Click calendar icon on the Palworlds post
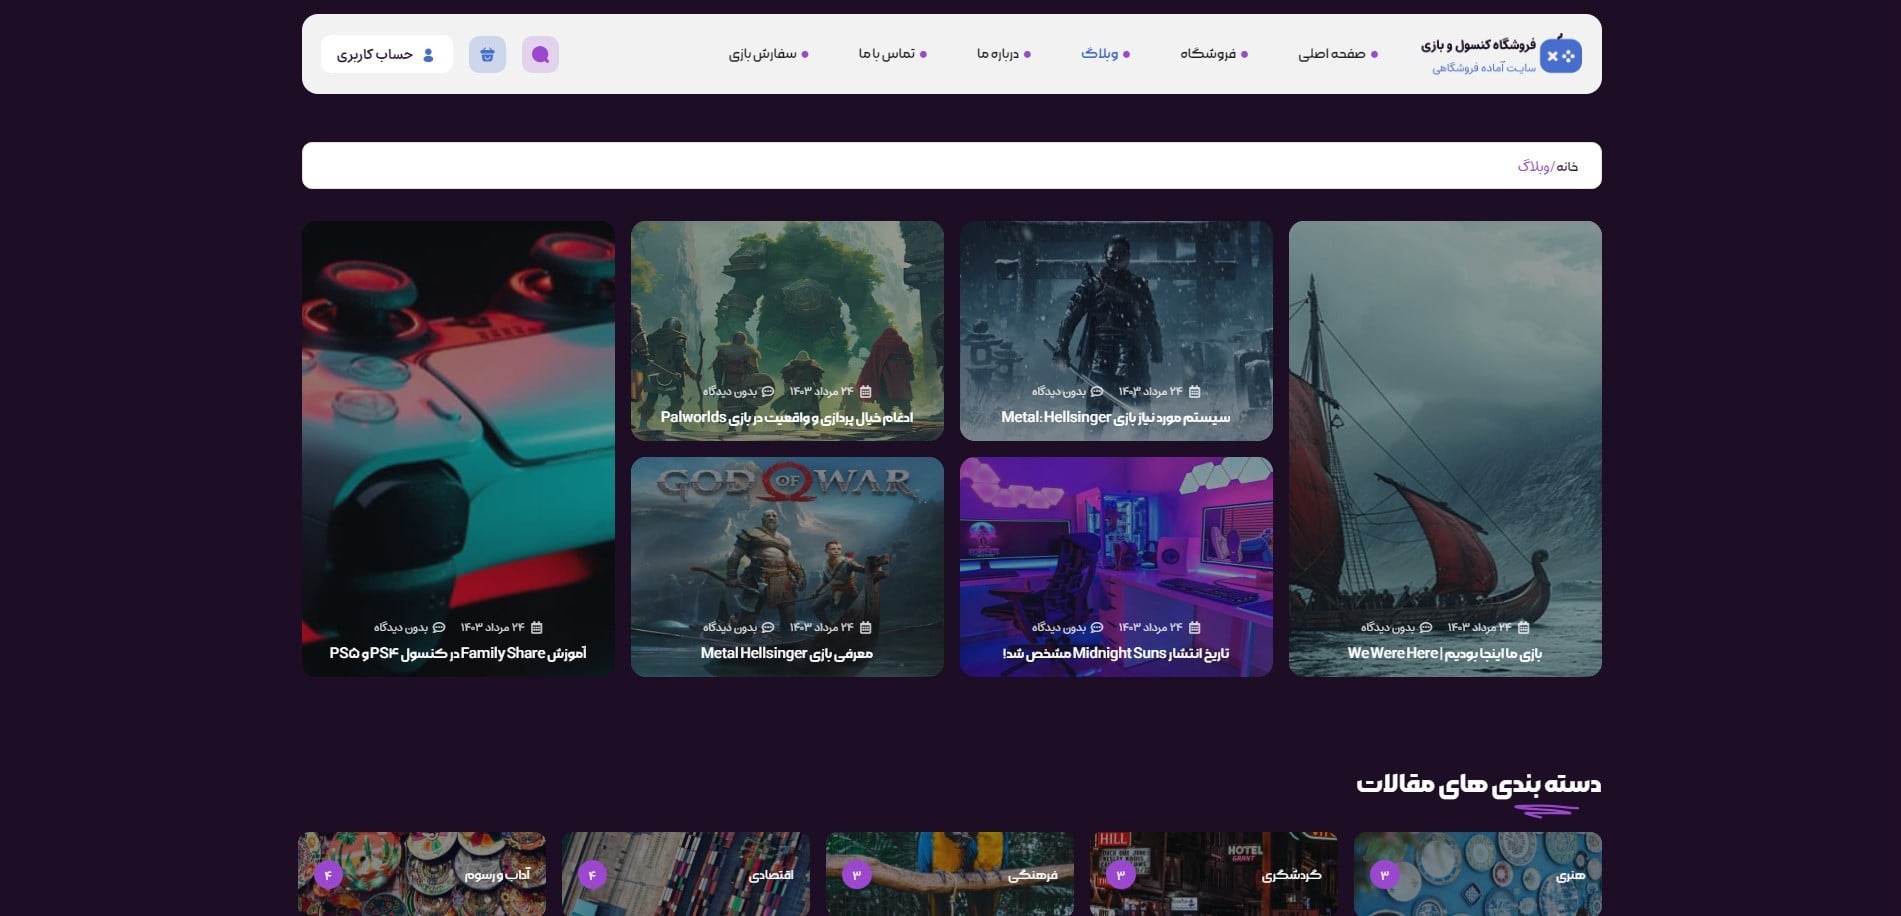The width and height of the screenshot is (1901, 916). (x=865, y=391)
